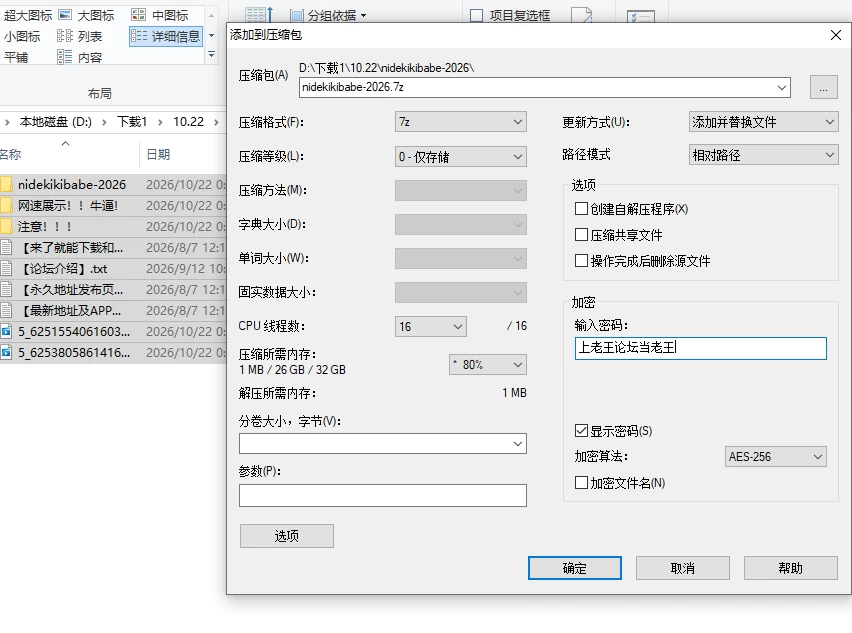Tick 操作完成后删除源文件 checkbox

point(581,261)
